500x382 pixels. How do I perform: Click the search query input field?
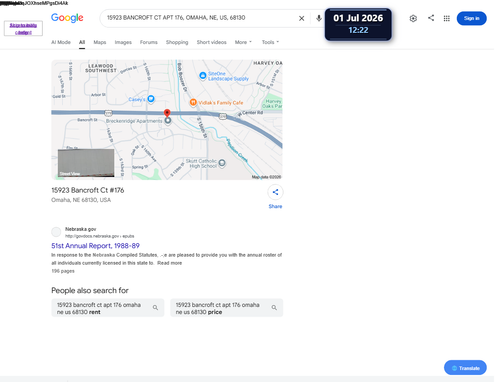point(200,18)
